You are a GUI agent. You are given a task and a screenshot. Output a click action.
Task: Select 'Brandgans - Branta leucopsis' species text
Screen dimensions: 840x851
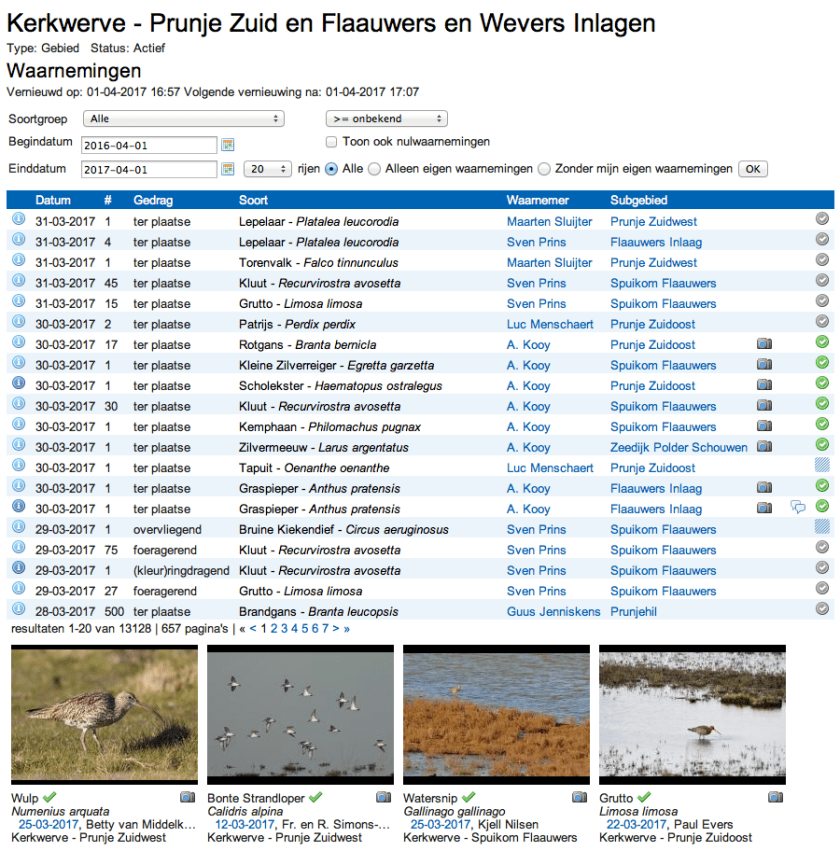point(319,612)
